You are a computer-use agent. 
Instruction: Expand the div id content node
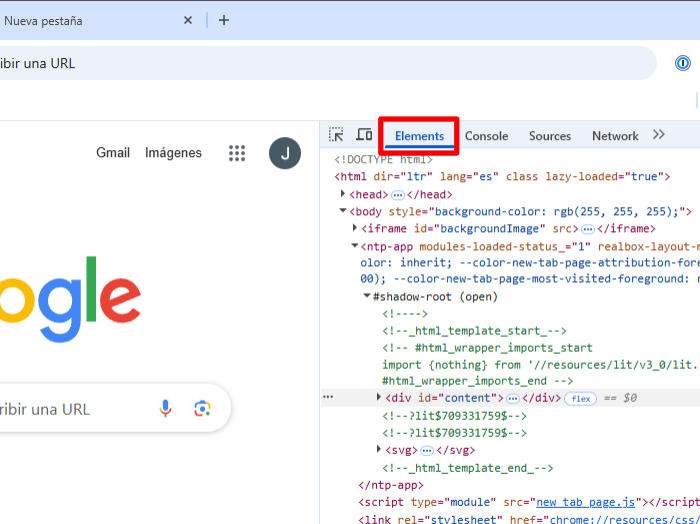point(378,397)
